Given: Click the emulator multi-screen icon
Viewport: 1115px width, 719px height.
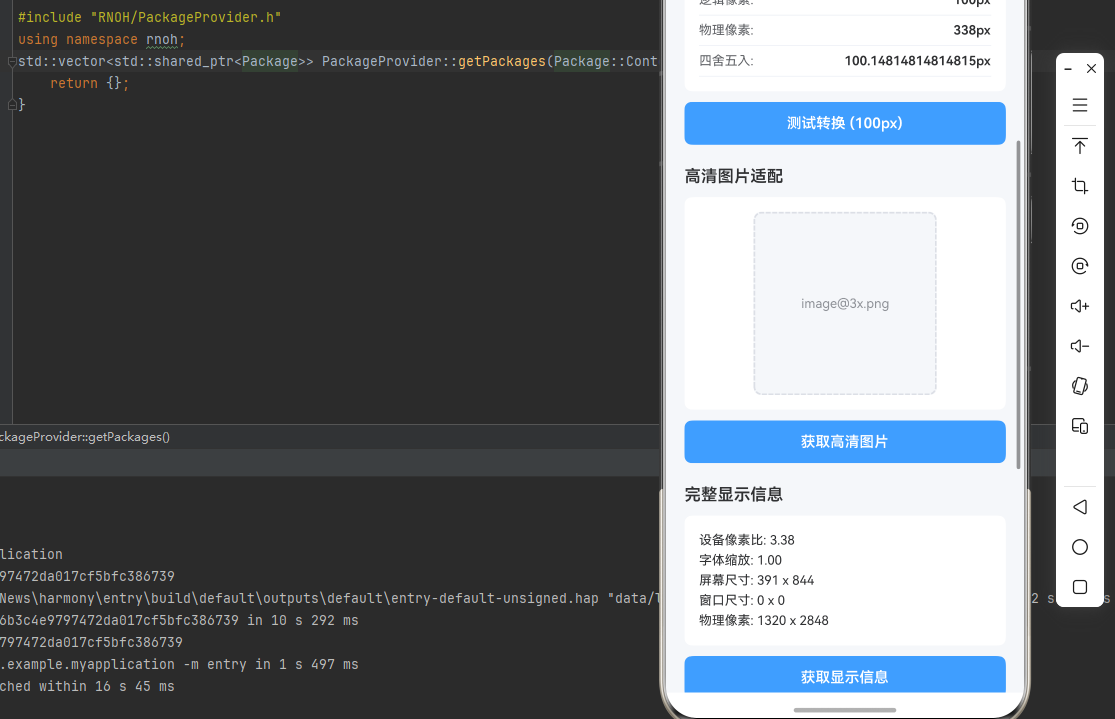Looking at the screenshot, I should click(x=1079, y=426).
